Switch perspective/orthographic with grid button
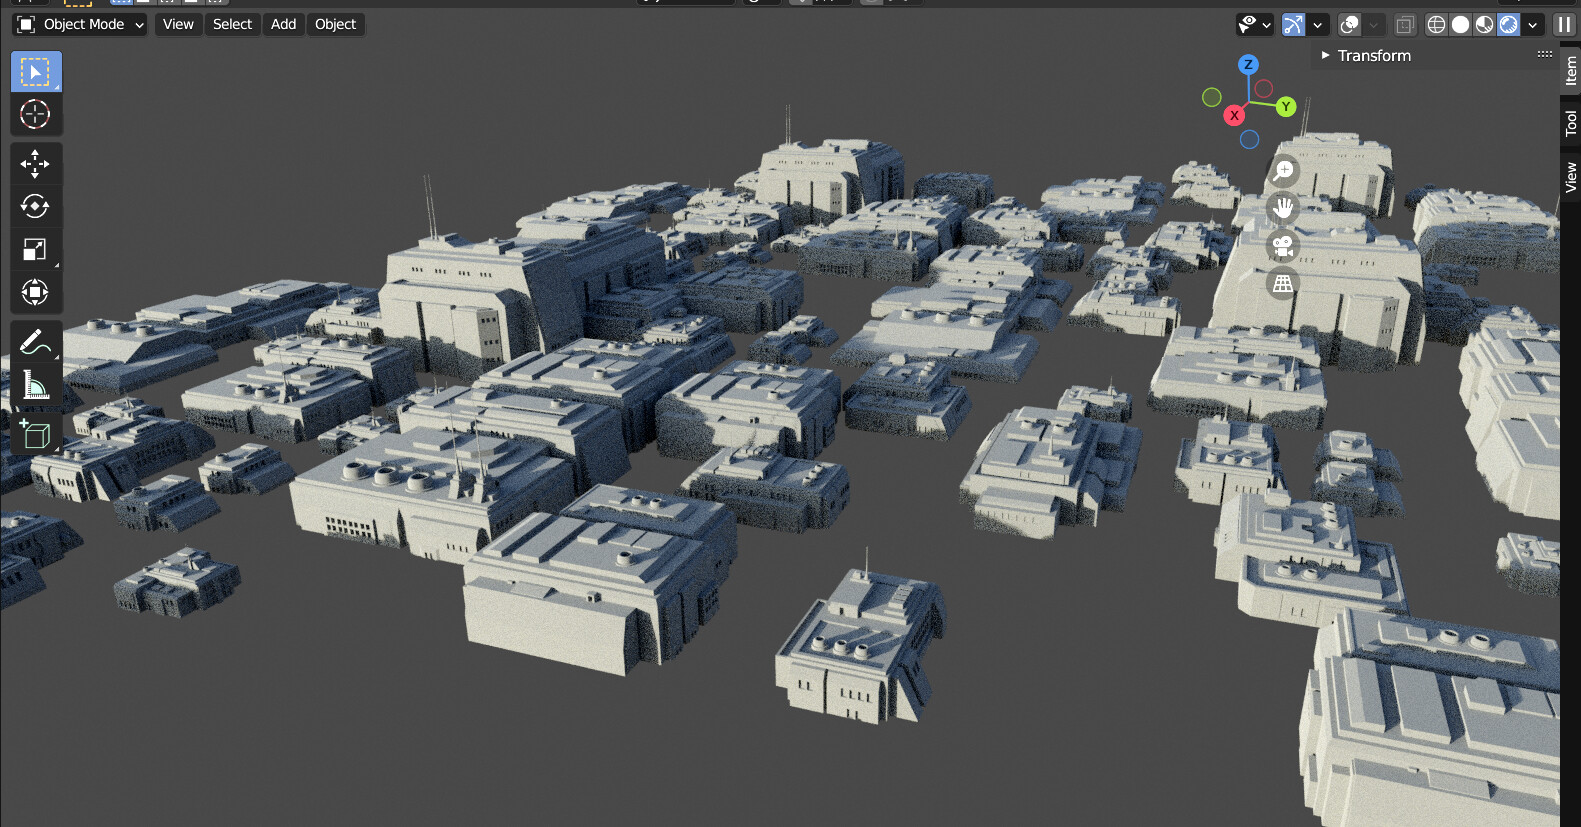The width and height of the screenshot is (1581, 827). point(1283,284)
